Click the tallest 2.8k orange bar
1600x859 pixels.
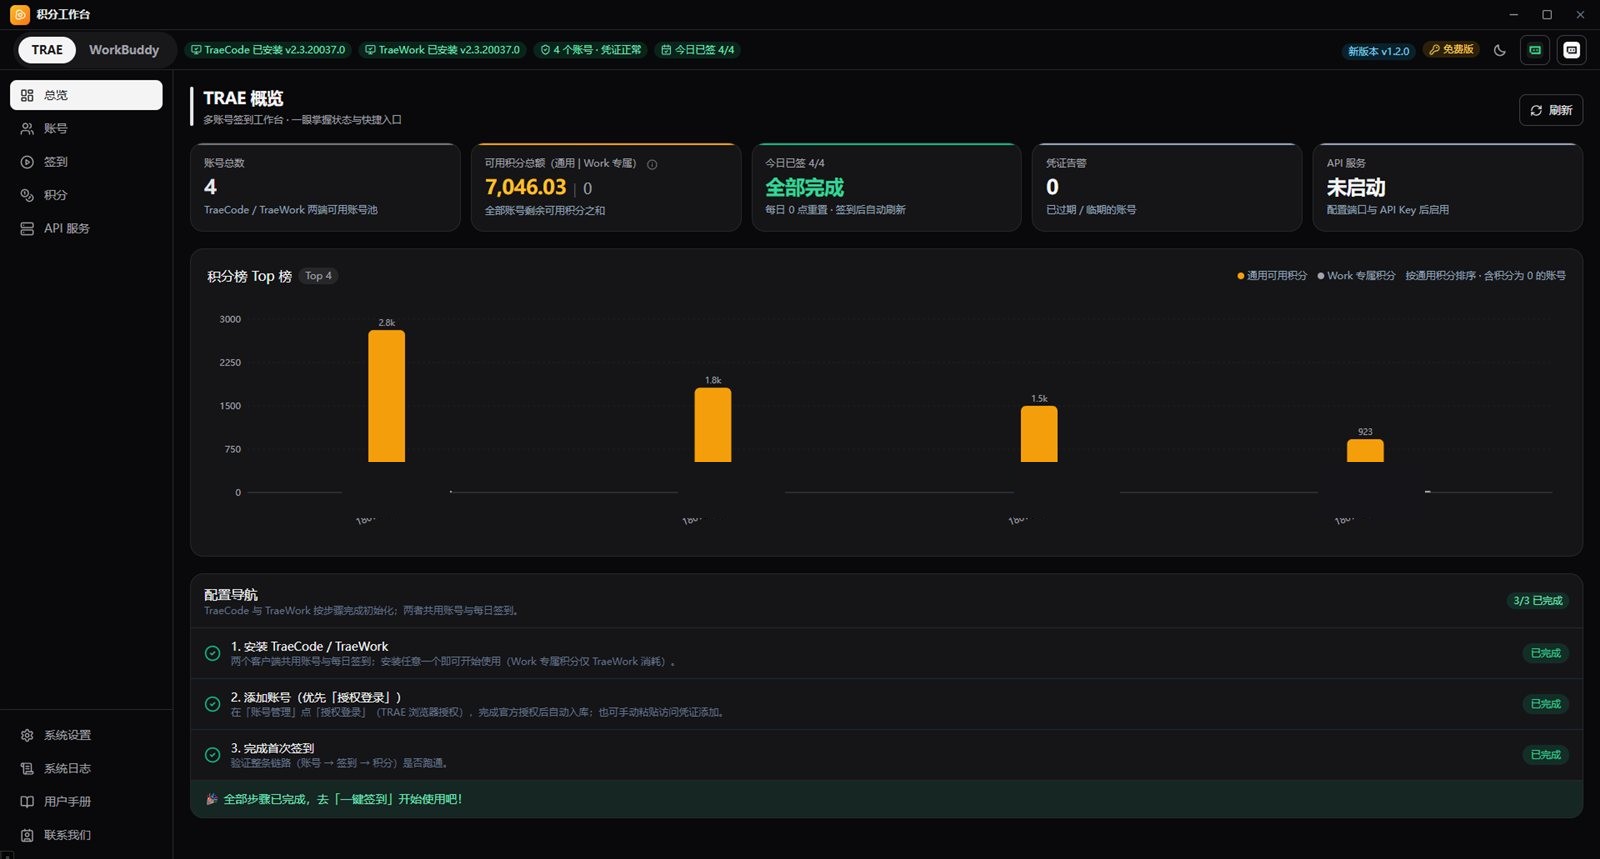[x=387, y=396]
